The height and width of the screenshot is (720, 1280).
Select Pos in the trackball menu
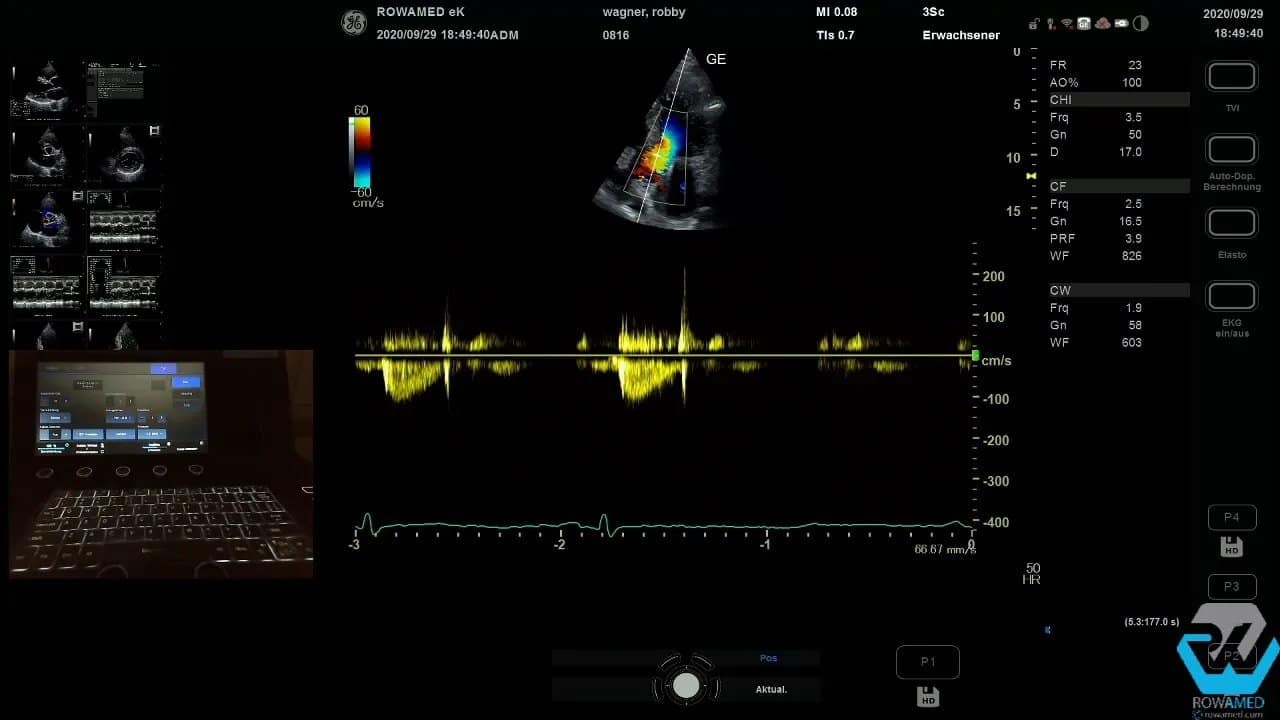(768, 657)
